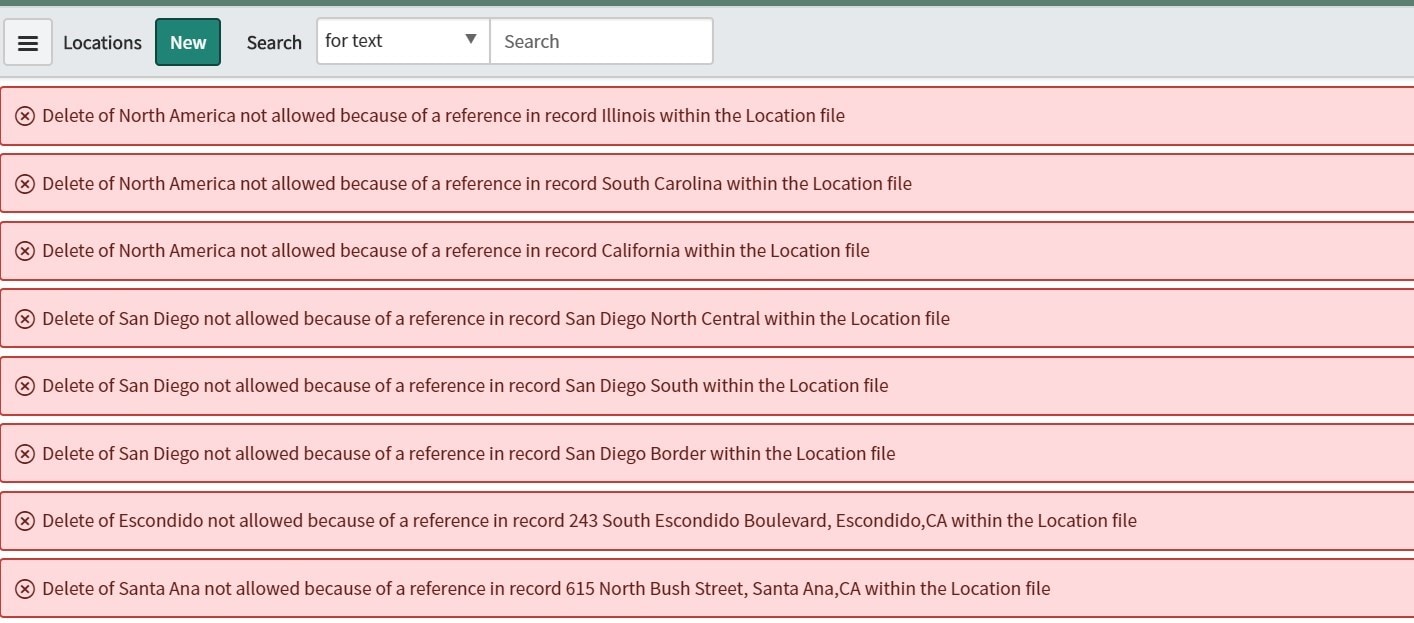
Task: Dismiss the San Diego North Central error
Action: [x=26, y=318]
